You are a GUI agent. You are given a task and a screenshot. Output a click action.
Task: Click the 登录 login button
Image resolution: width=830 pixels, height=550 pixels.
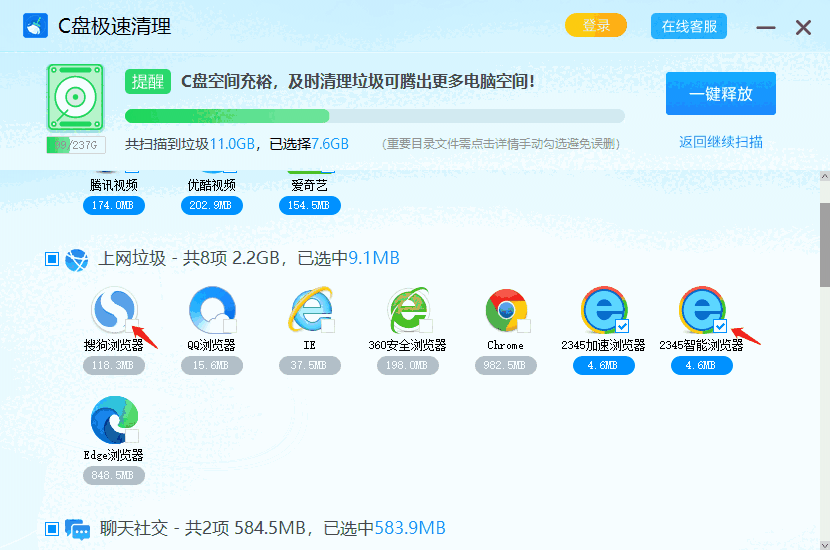(596, 25)
